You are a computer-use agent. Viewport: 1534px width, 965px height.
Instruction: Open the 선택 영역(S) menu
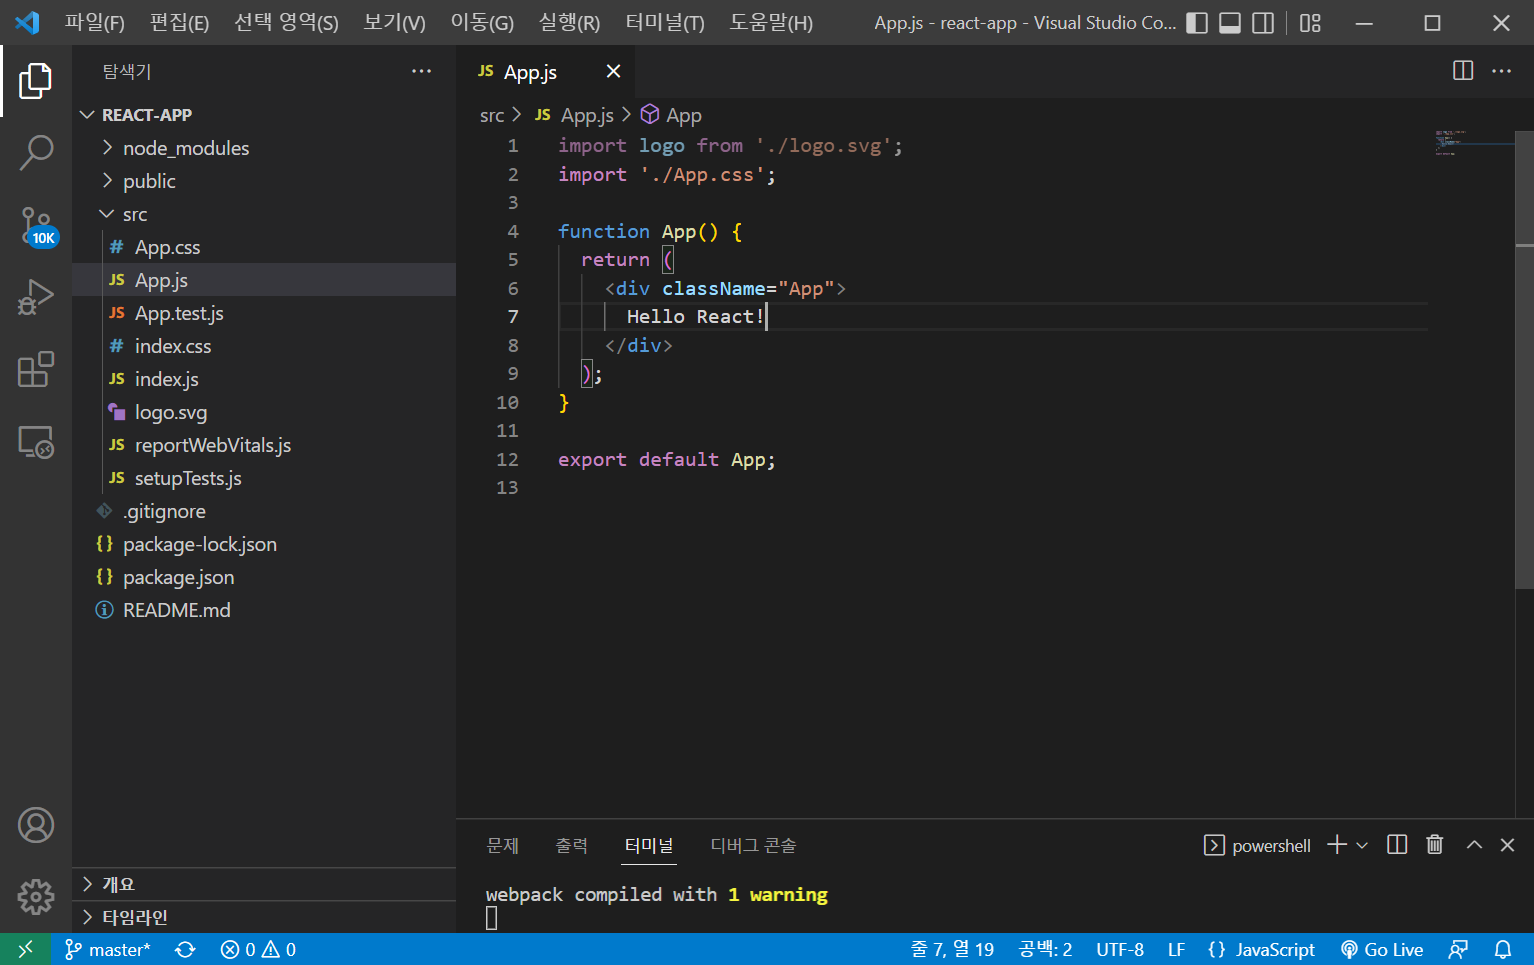286,22
